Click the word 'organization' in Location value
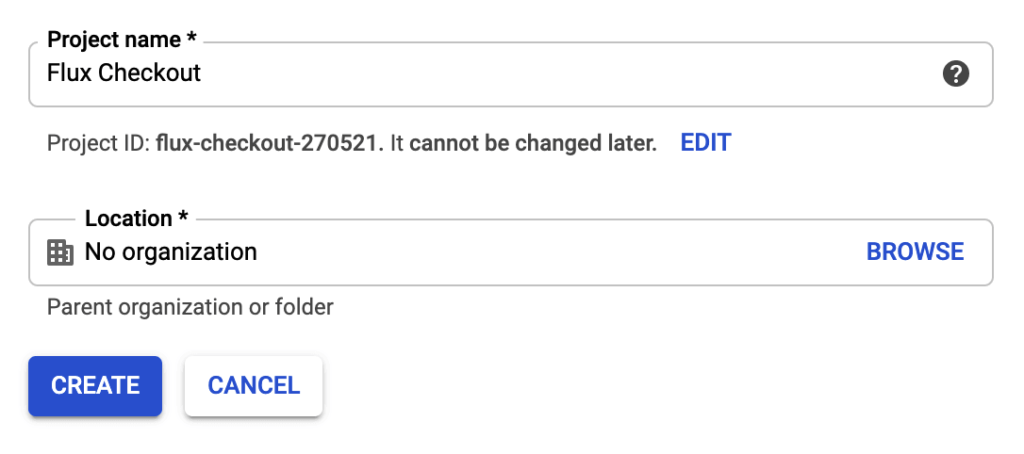The height and width of the screenshot is (454, 1024). 190,252
